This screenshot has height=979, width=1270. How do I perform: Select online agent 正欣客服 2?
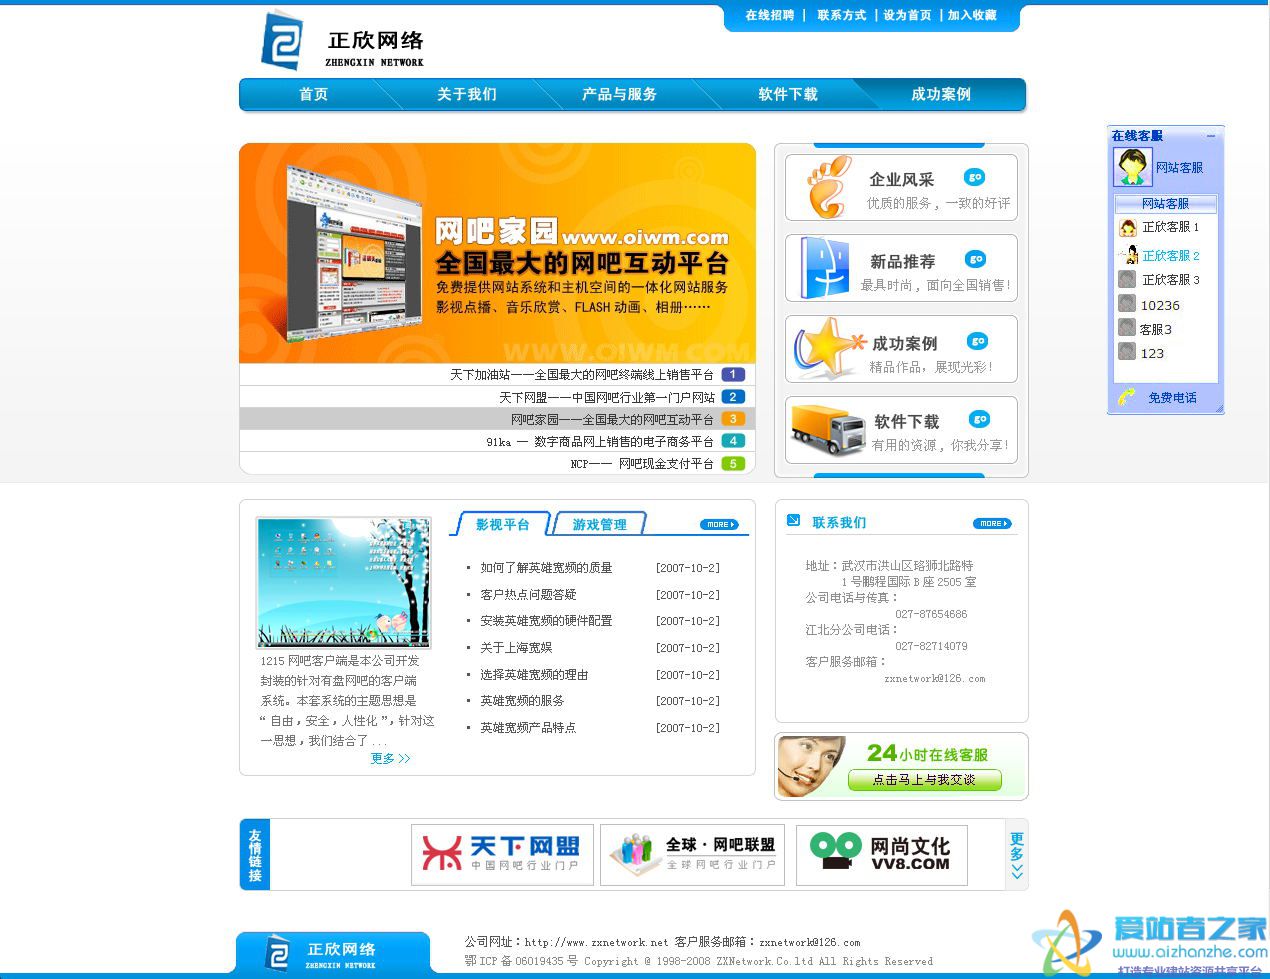pyautogui.click(x=1163, y=255)
